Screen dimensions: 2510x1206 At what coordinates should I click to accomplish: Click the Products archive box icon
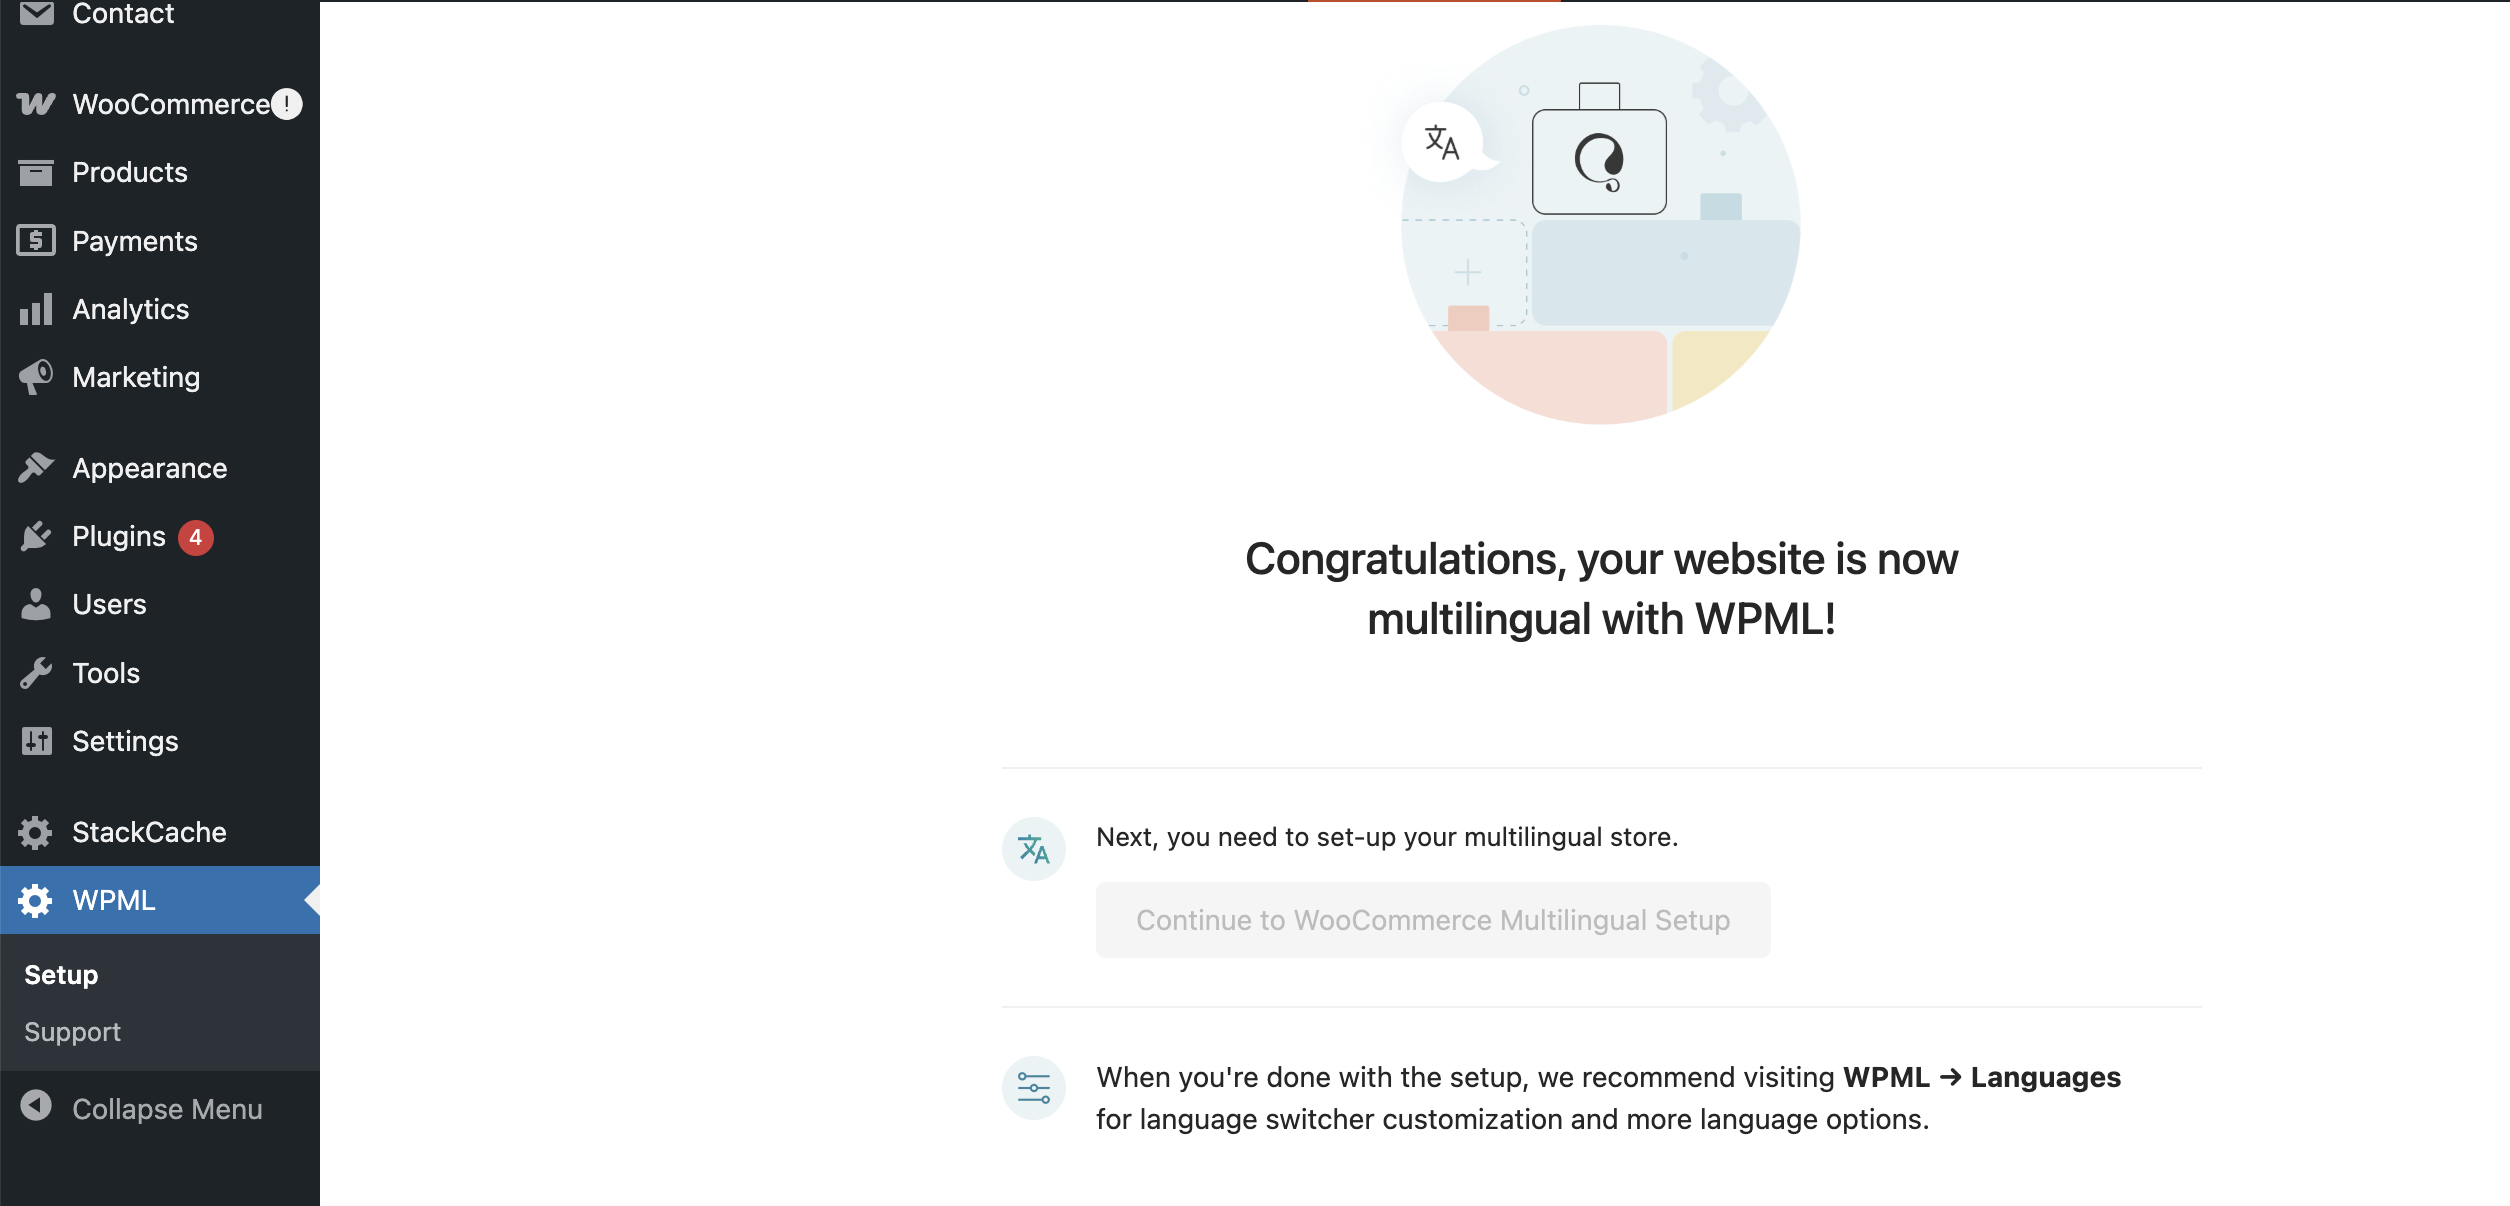36,173
